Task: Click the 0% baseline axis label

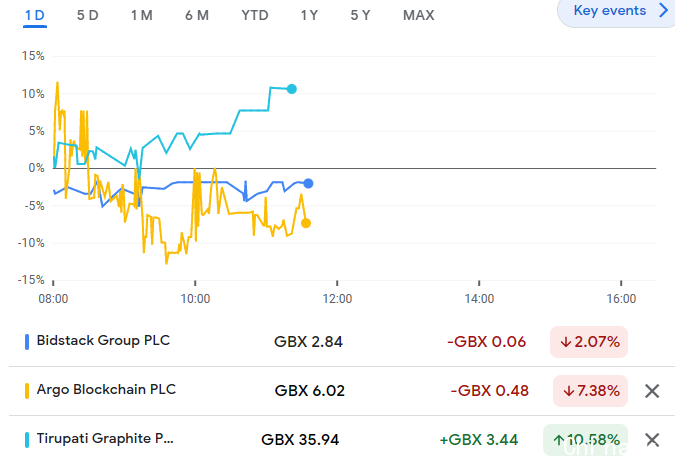Action: point(37,168)
